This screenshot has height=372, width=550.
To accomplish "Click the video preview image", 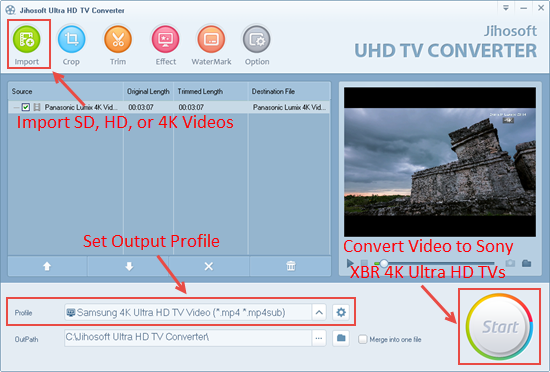I will [440, 162].
